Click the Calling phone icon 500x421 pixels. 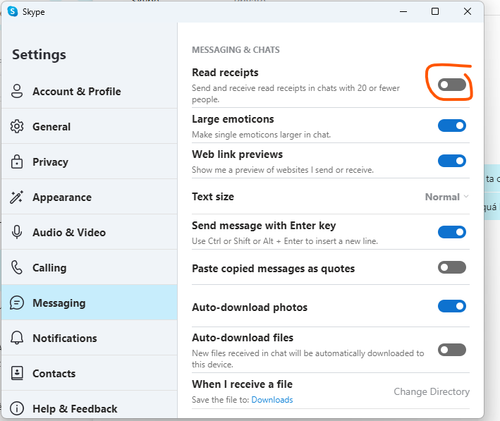coord(17,267)
